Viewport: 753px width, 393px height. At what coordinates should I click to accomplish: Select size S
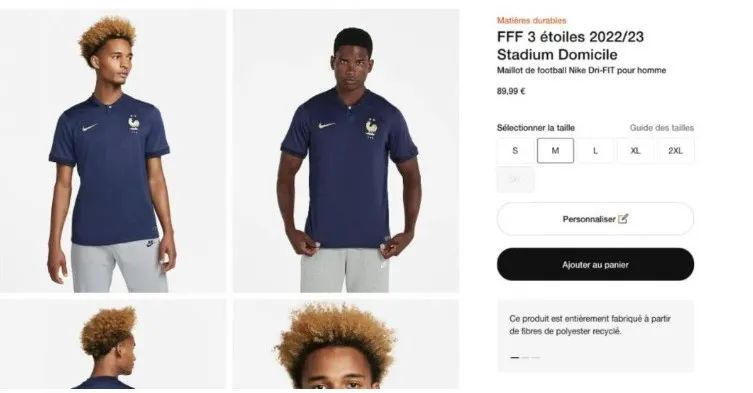(515, 150)
